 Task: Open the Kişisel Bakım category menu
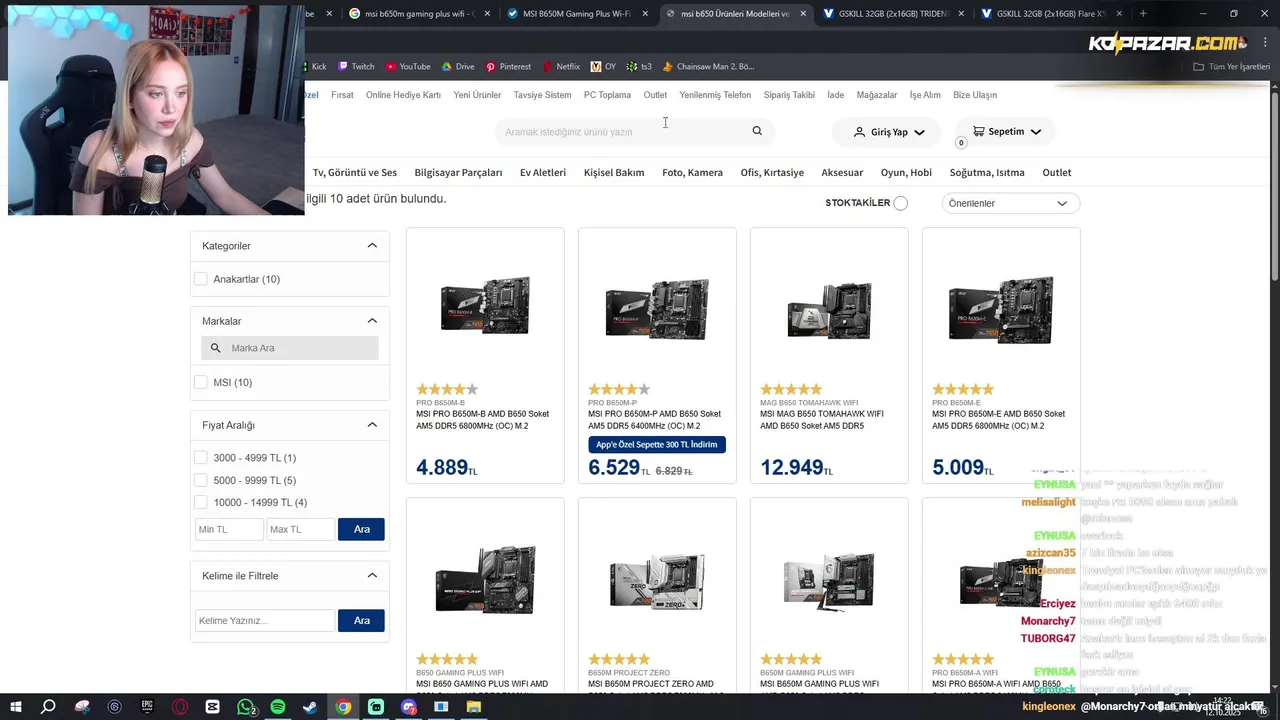point(614,172)
